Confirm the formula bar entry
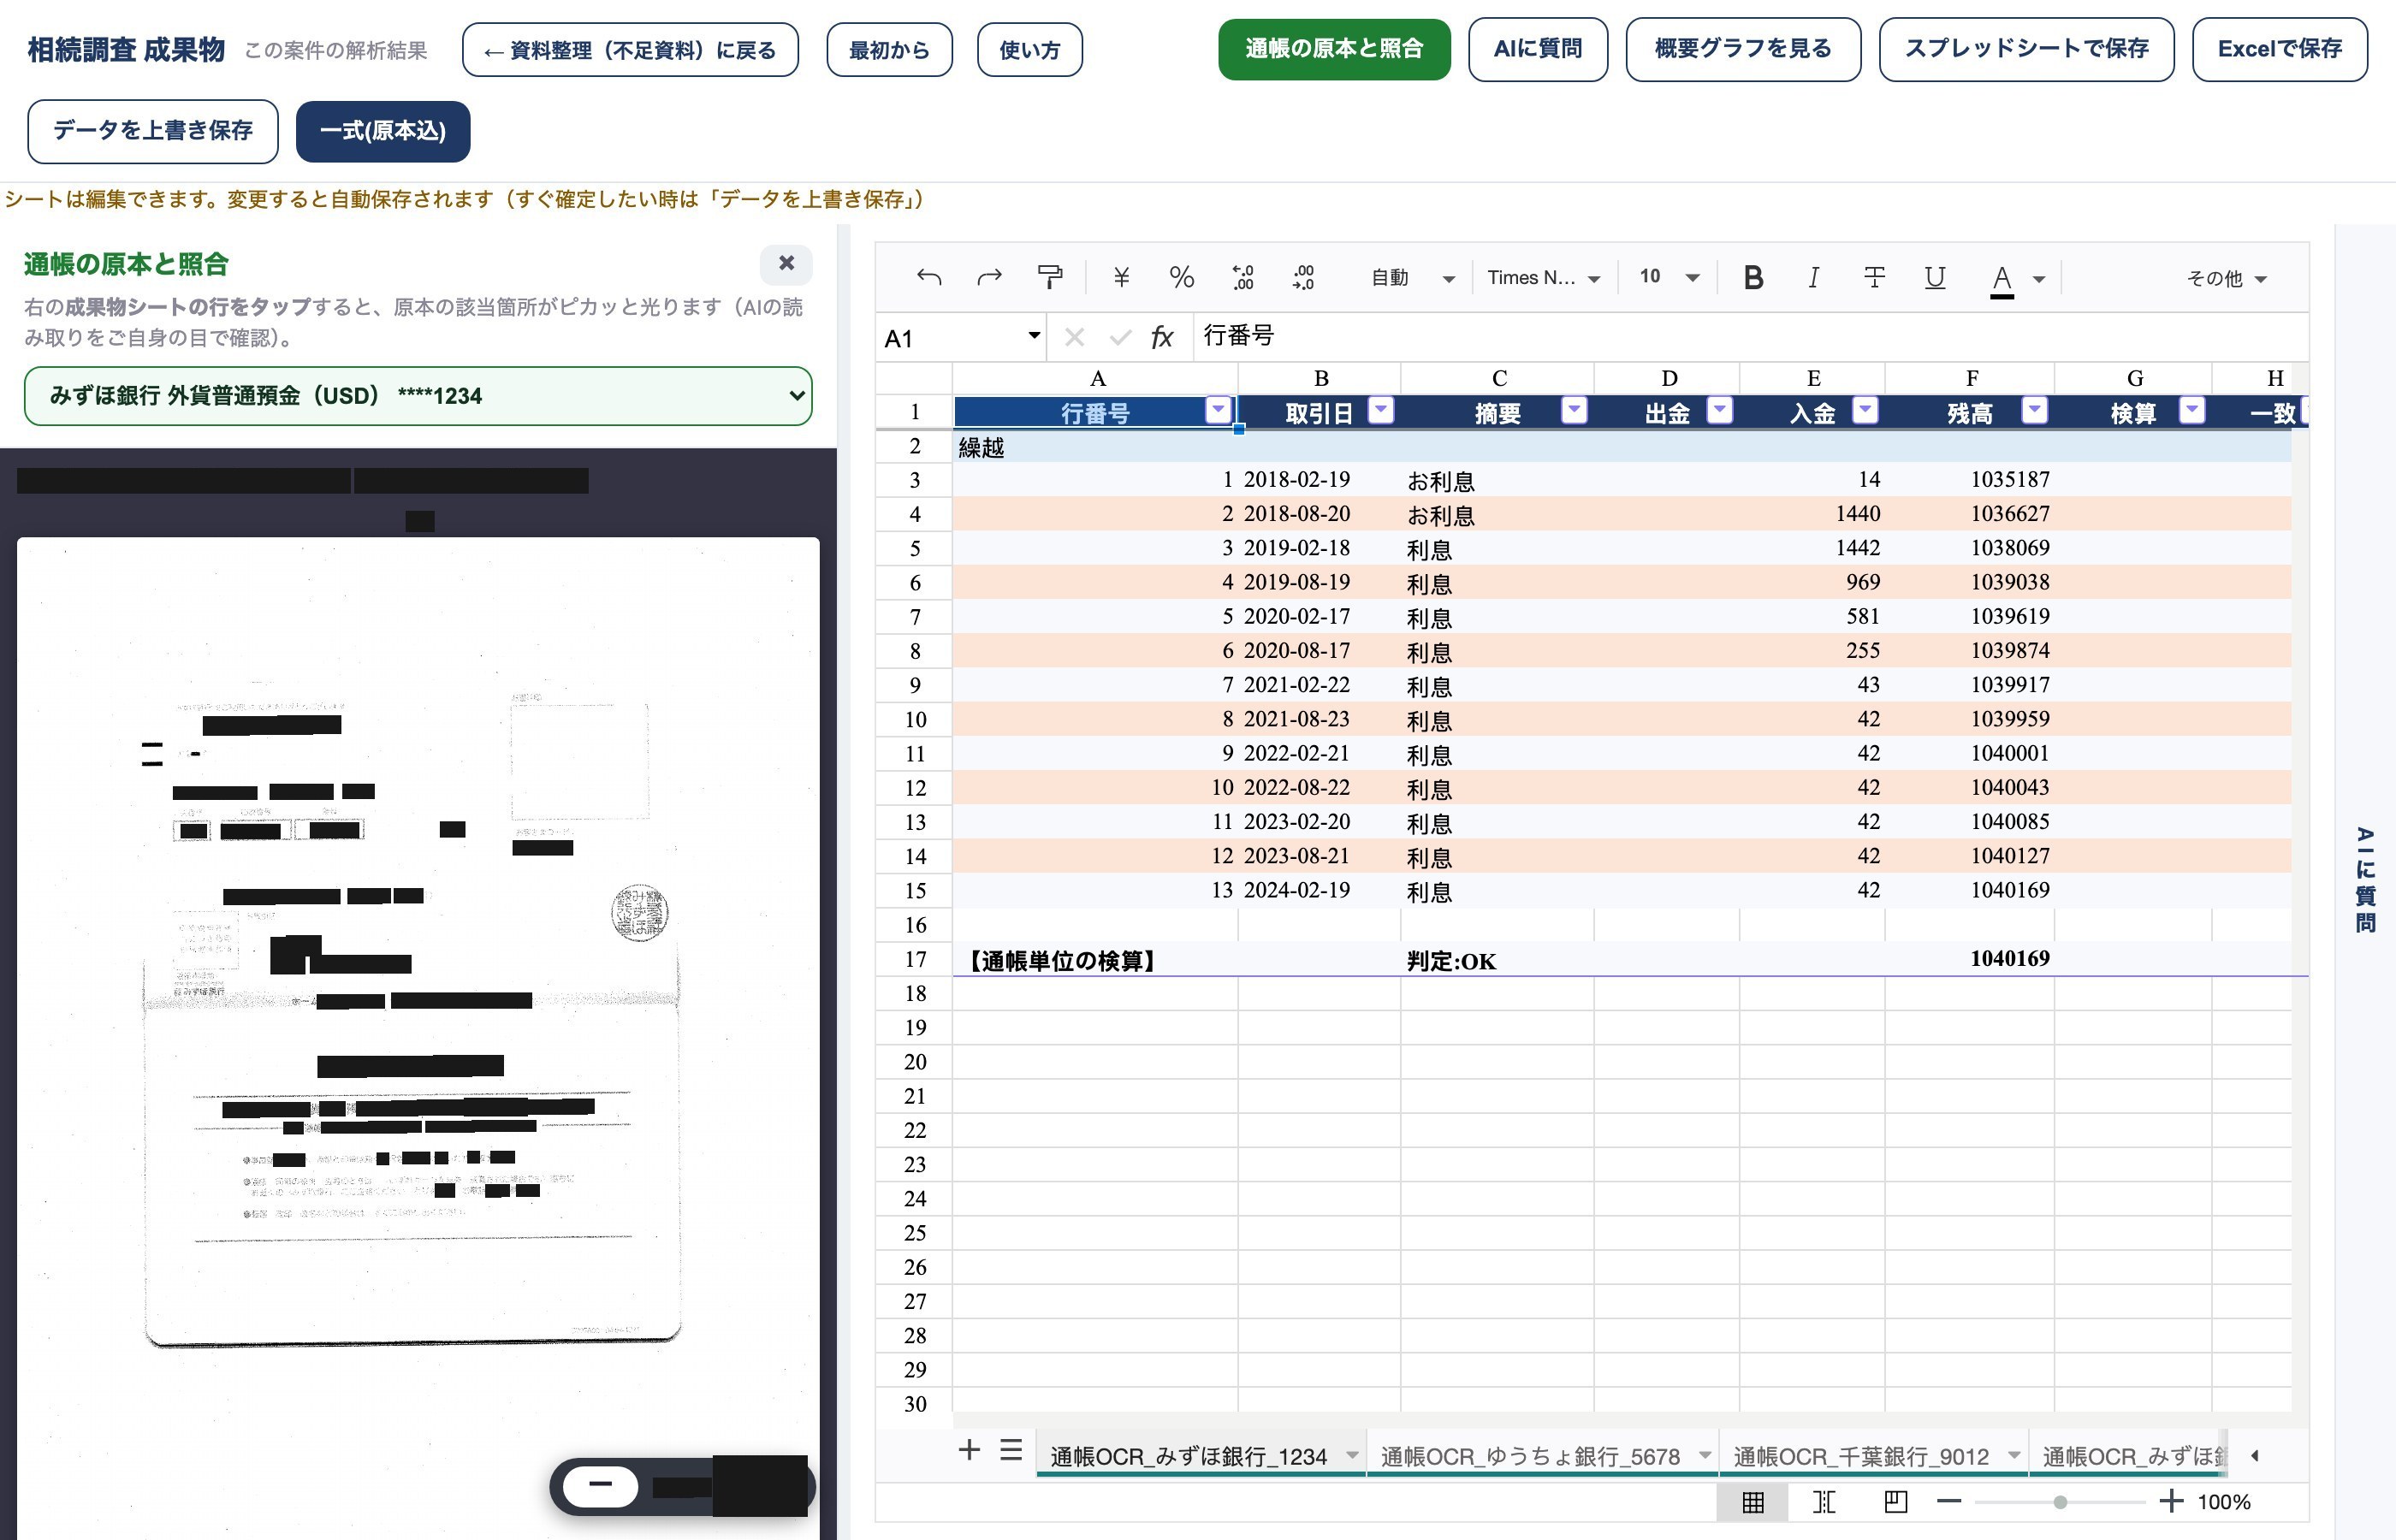Screen dimensions: 2396x1540 tap(1119, 337)
